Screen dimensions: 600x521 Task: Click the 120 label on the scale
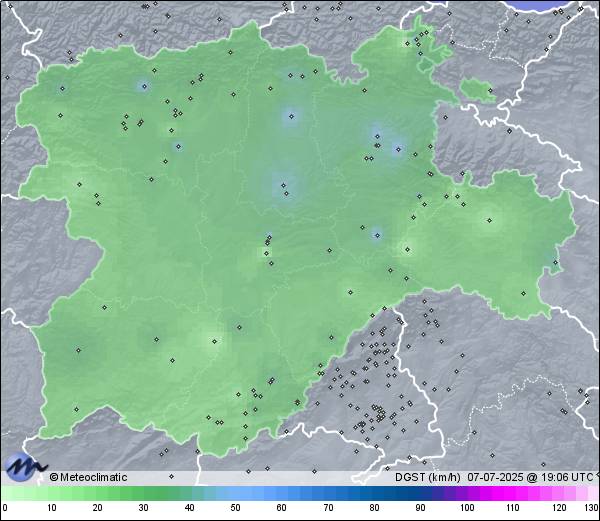click(x=559, y=508)
